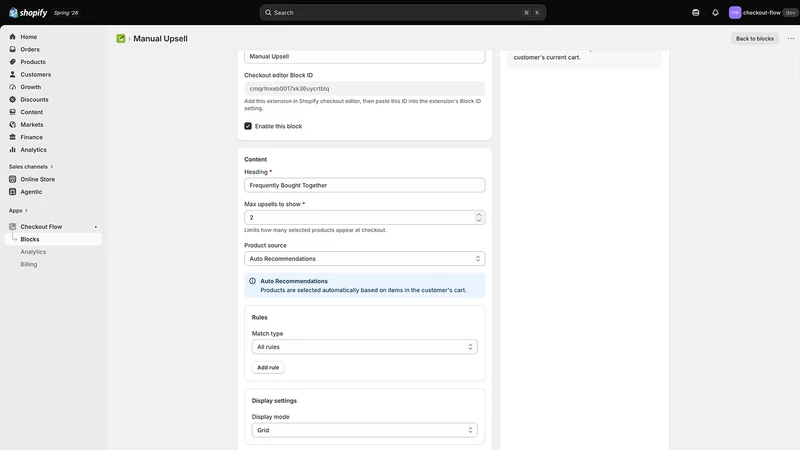
Task: Open the Agentic icon in sidebar
Action: 13,192
